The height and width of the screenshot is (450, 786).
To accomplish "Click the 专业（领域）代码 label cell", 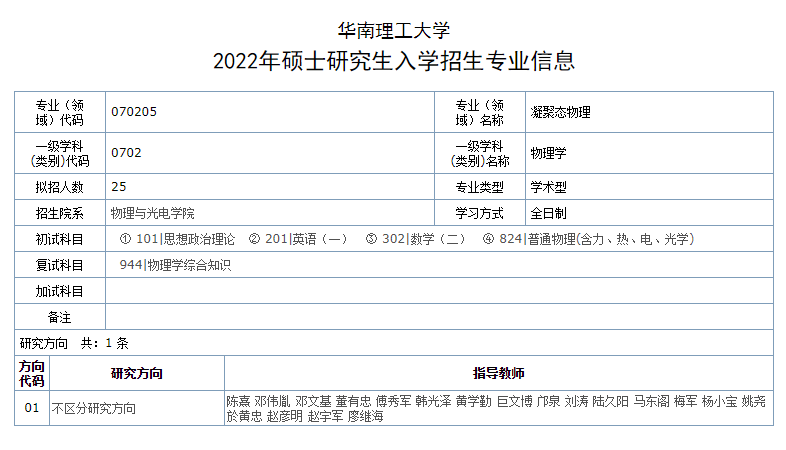I will (x=60, y=112).
